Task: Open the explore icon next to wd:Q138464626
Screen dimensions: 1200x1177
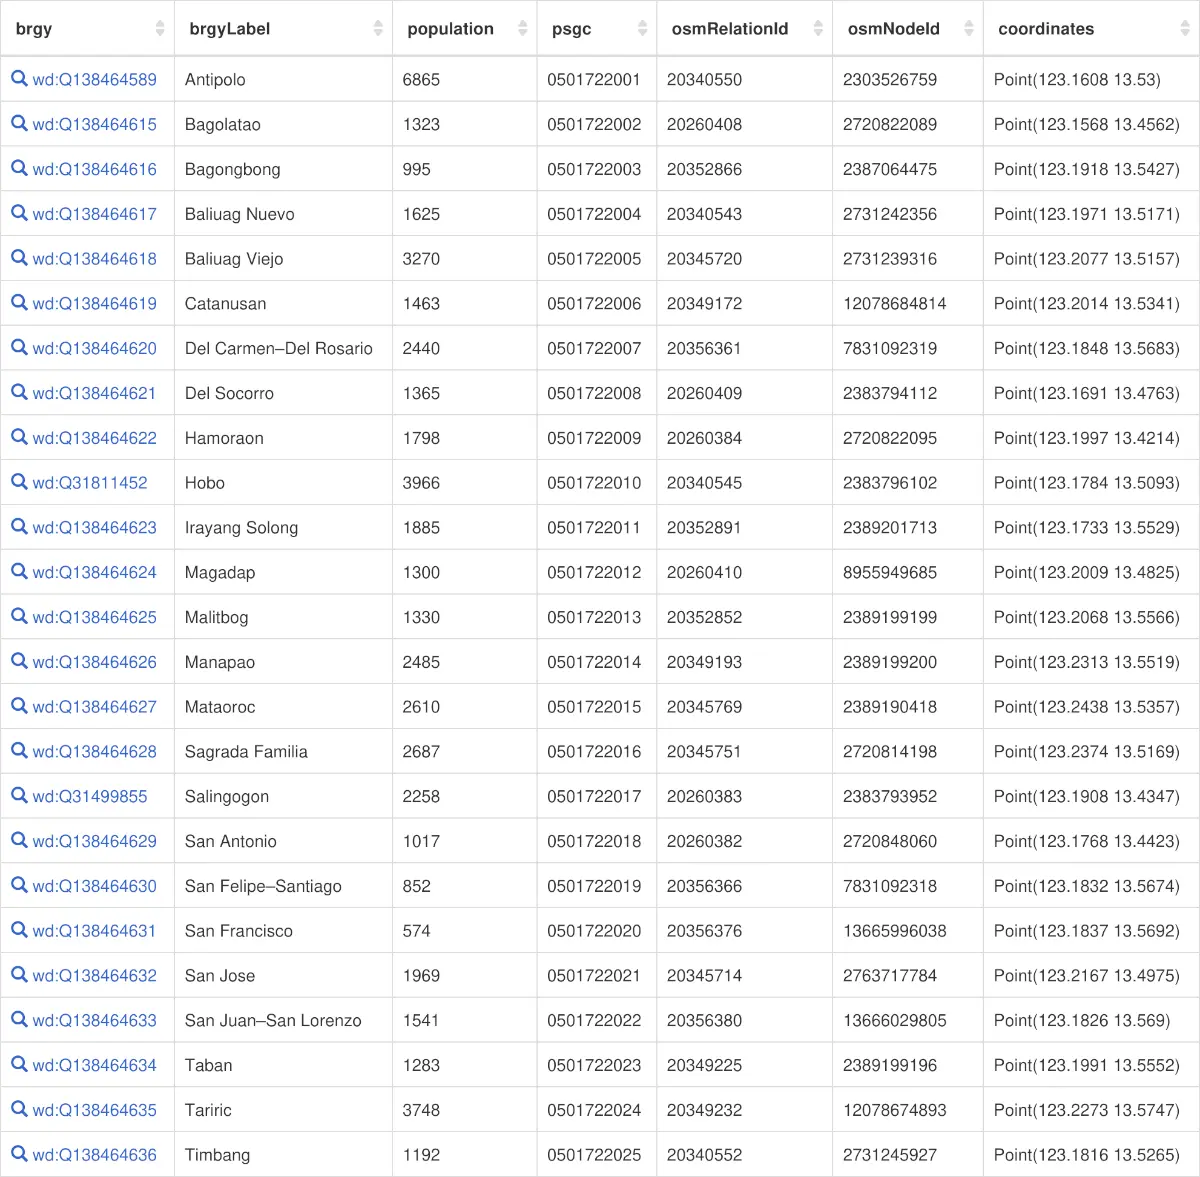Action: (19, 660)
